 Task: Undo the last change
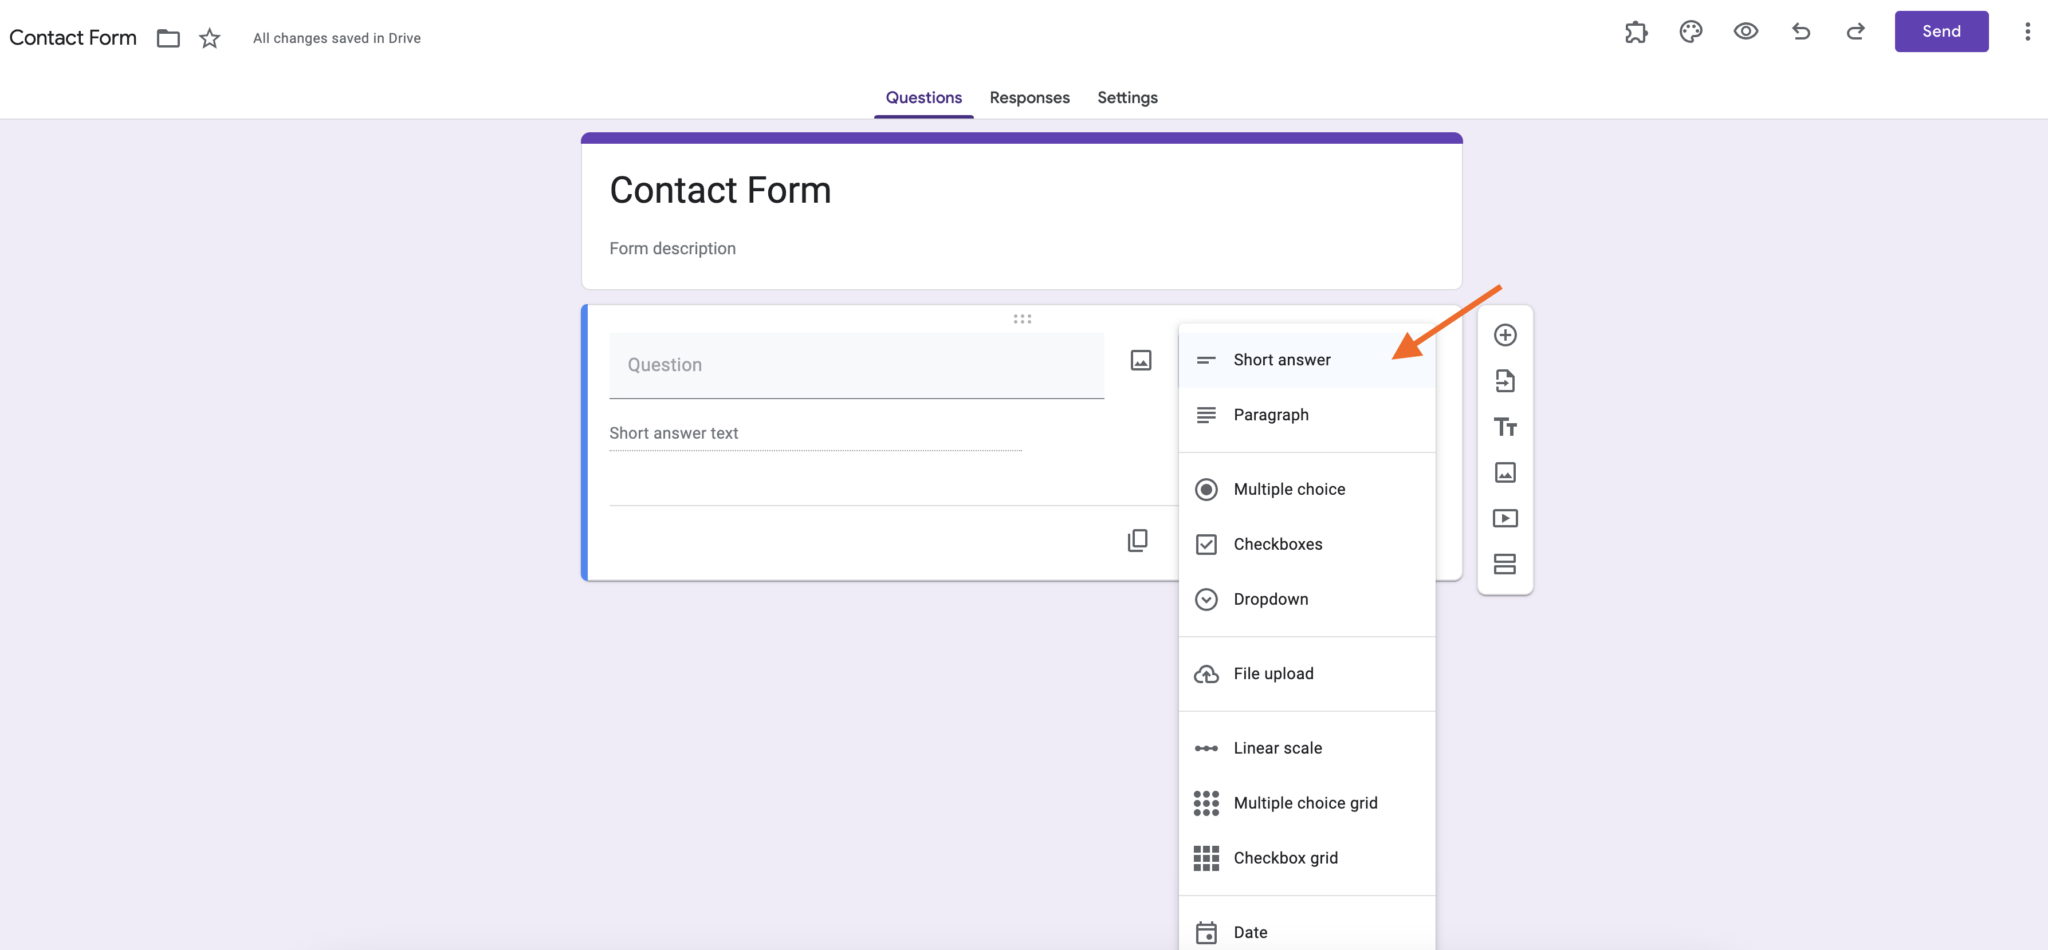pyautogui.click(x=1801, y=31)
